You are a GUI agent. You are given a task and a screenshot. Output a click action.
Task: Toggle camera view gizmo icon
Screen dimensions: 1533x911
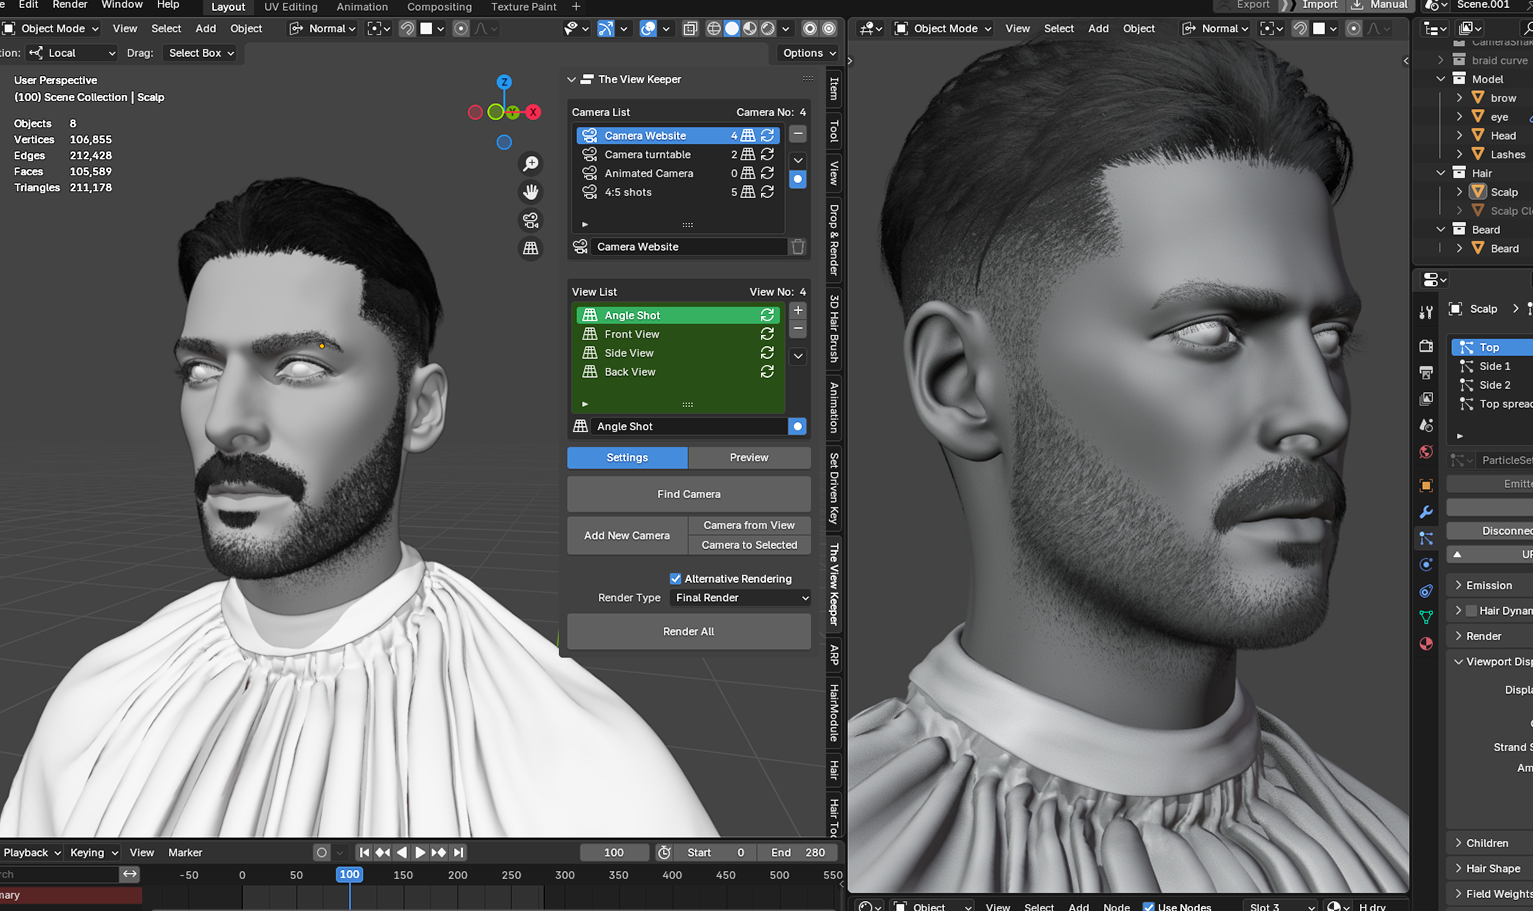(531, 220)
